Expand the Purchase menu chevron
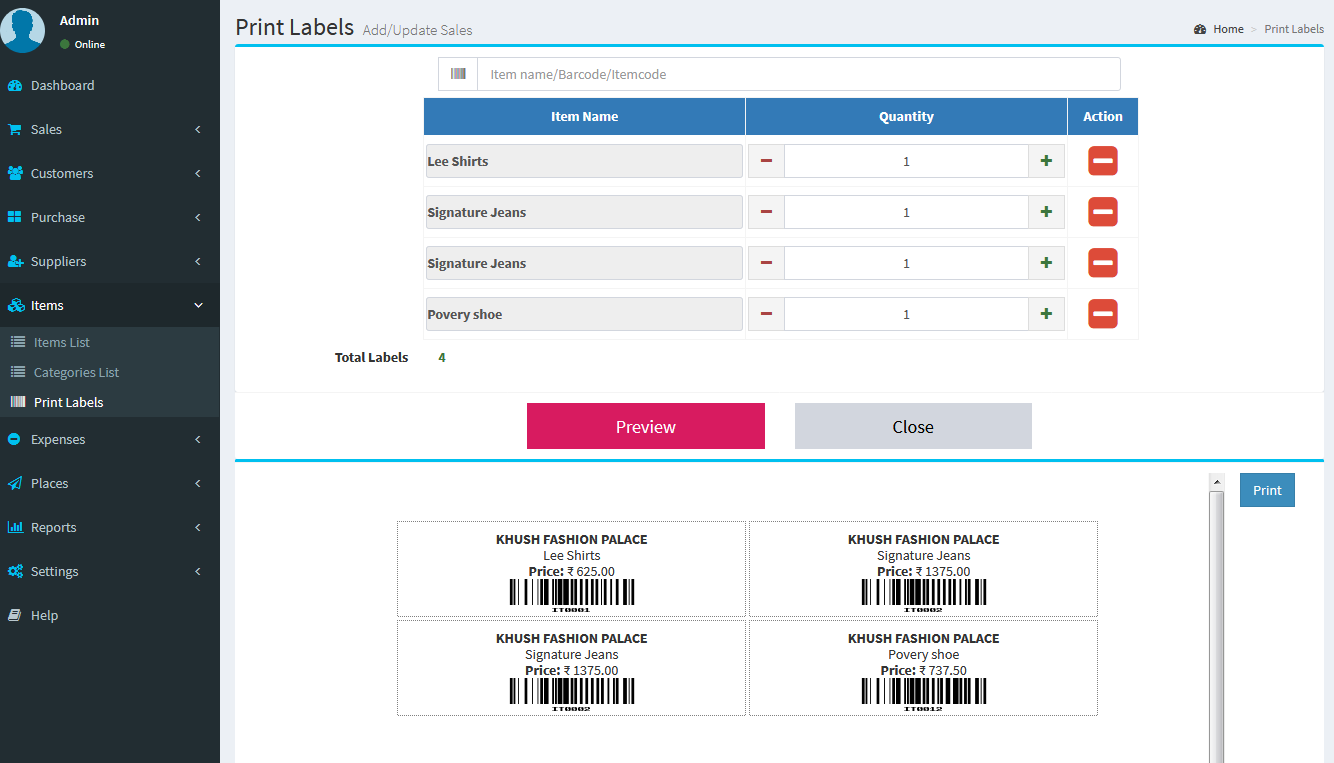1334x763 pixels. [x=198, y=218]
